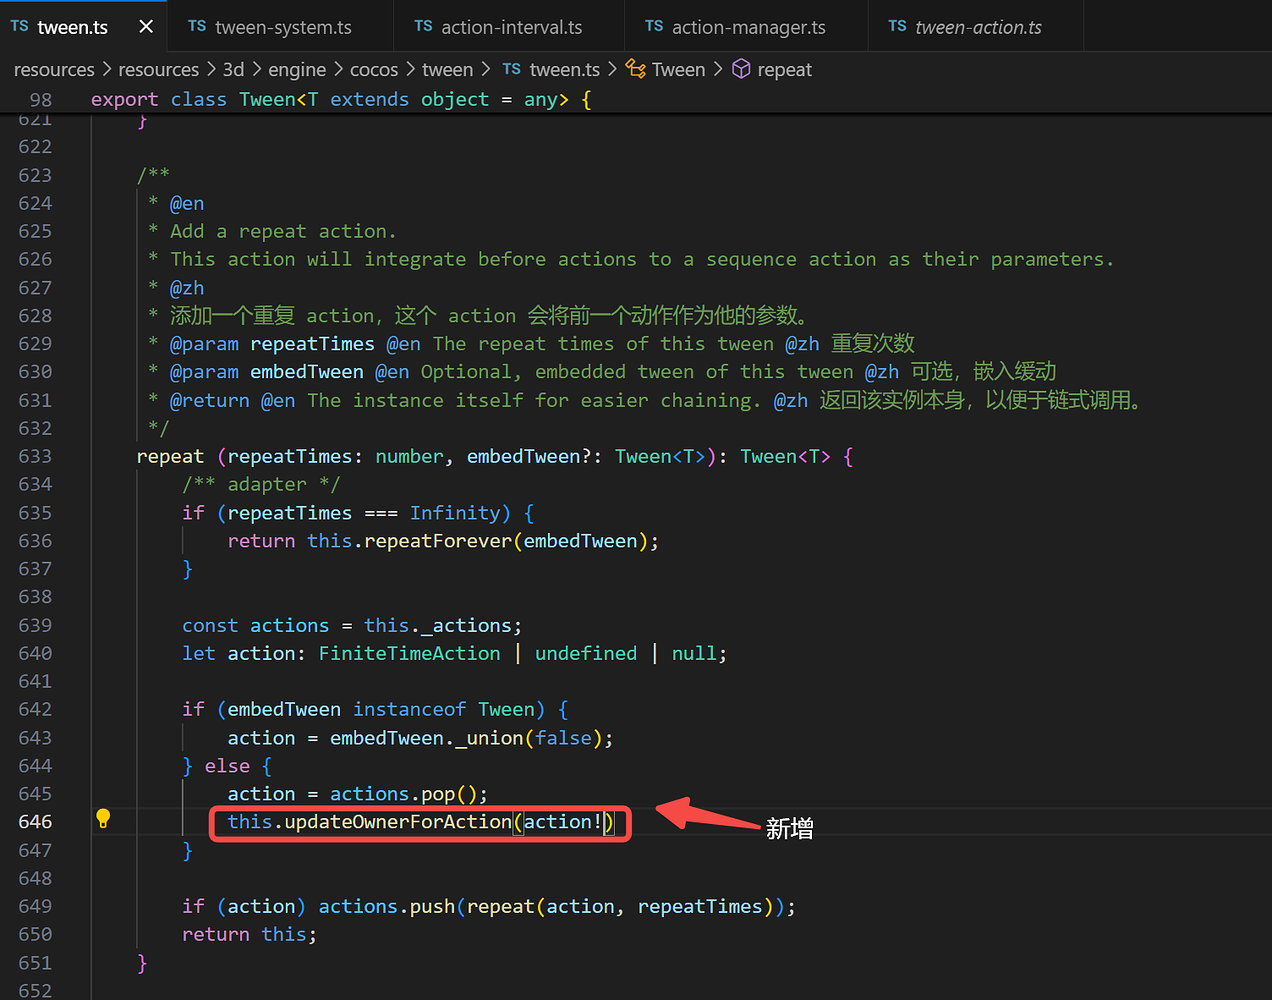Click the yellow Tween class symbol icon in breadcrumb
This screenshot has width=1272, height=1000.
tap(636, 69)
